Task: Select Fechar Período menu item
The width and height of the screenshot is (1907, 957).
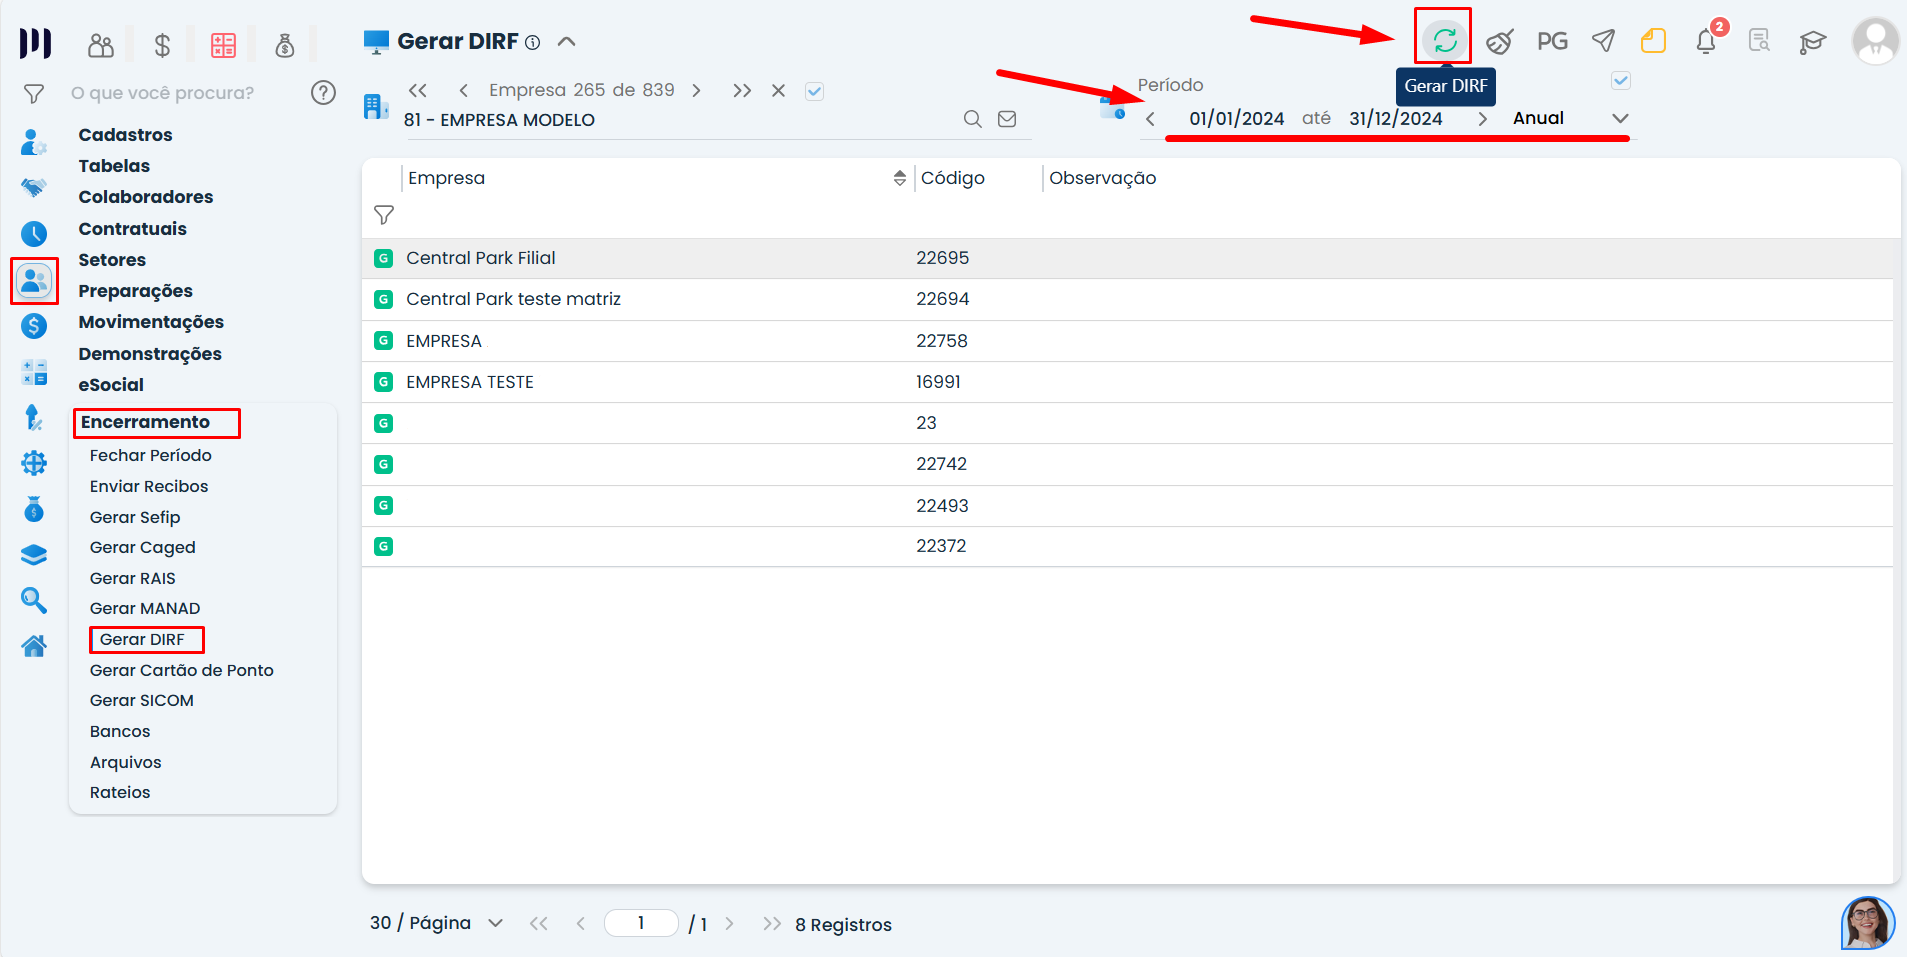Action: pyautogui.click(x=151, y=455)
